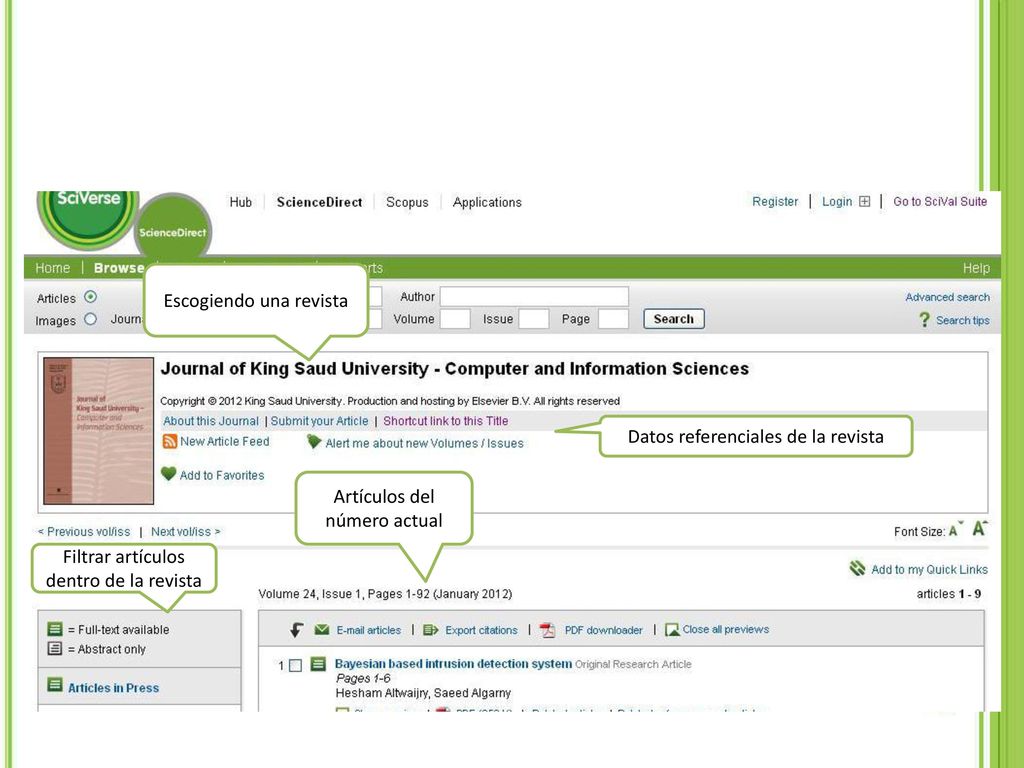Click the PDF downloader icon

click(548, 630)
